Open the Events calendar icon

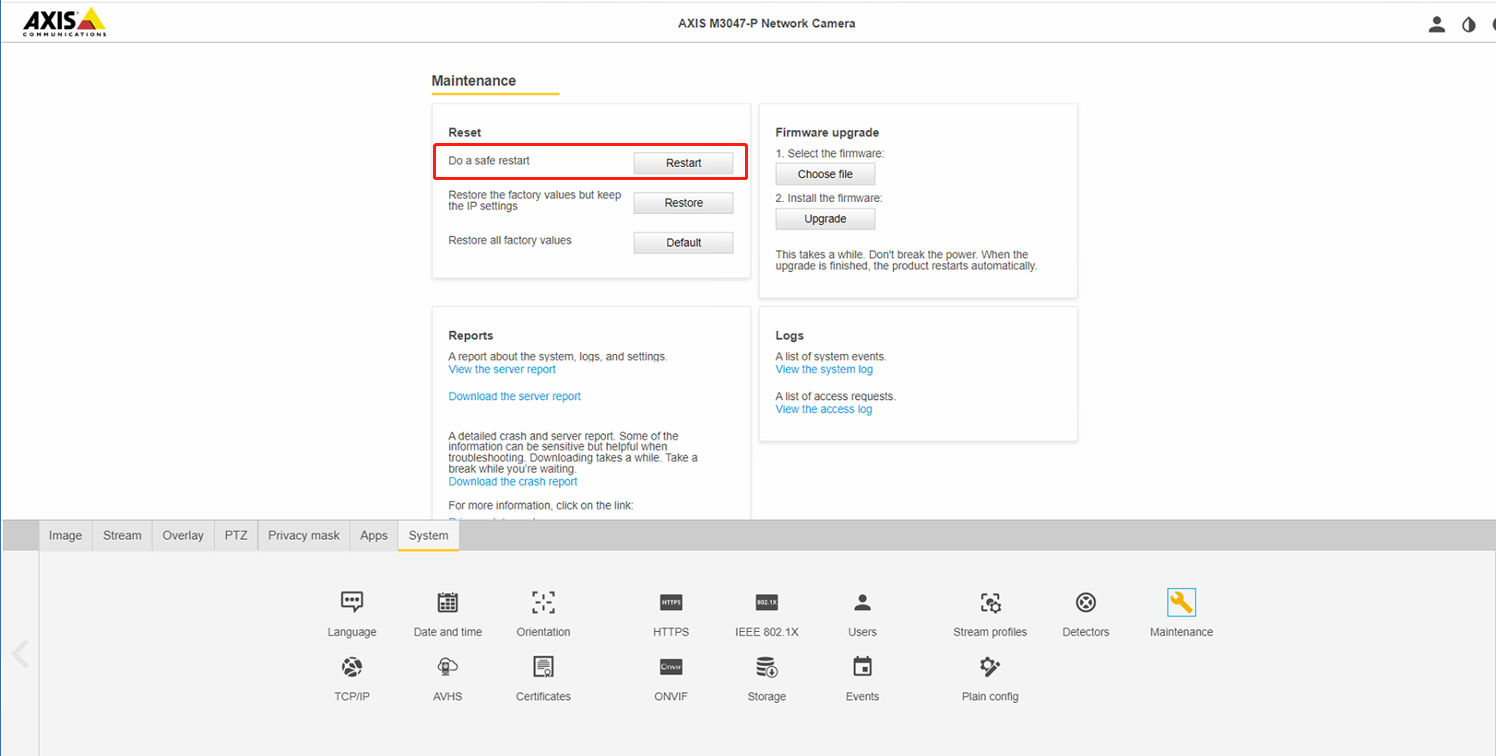tap(862, 667)
